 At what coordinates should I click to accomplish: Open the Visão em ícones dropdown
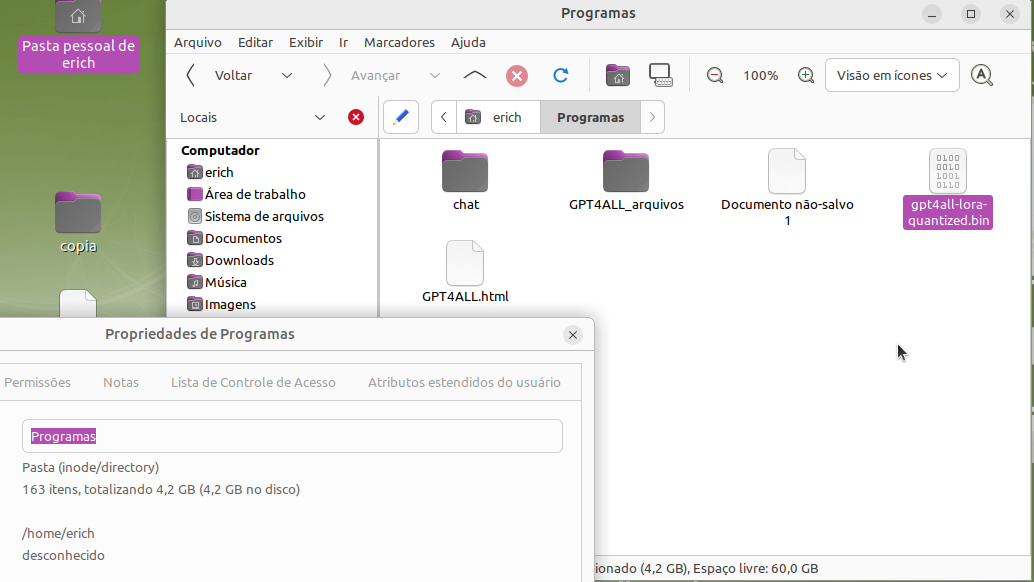(x=892, y=75)
